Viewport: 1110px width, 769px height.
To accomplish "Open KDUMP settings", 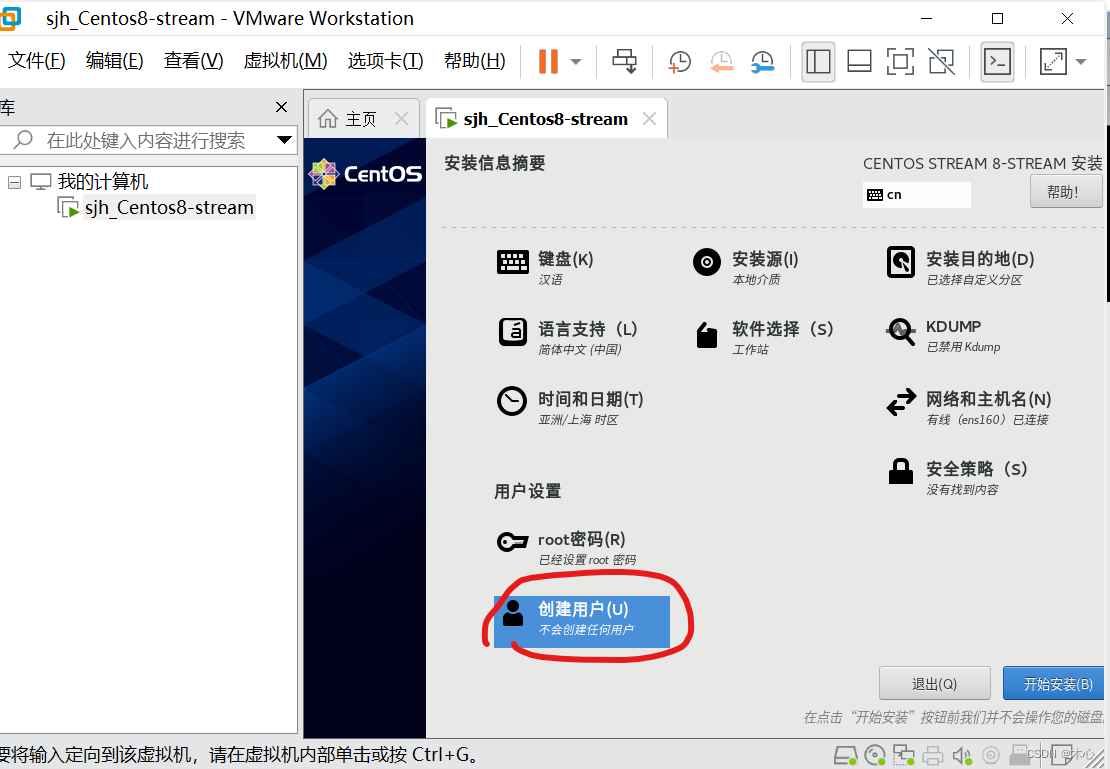I will (943, 335).
